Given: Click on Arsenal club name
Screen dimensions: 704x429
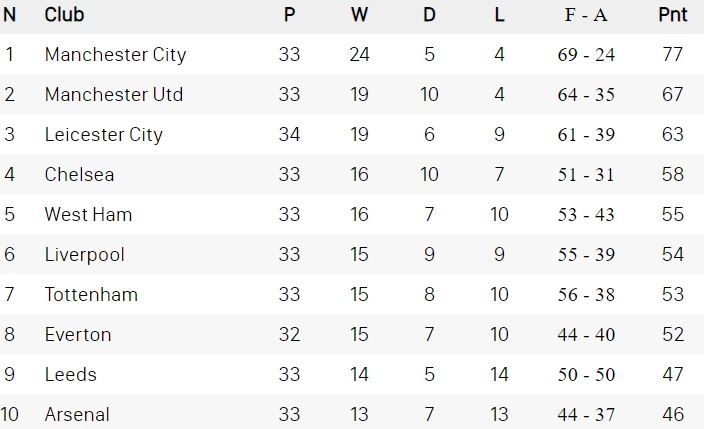Looking at the screenshot, I should pos(77,414).
